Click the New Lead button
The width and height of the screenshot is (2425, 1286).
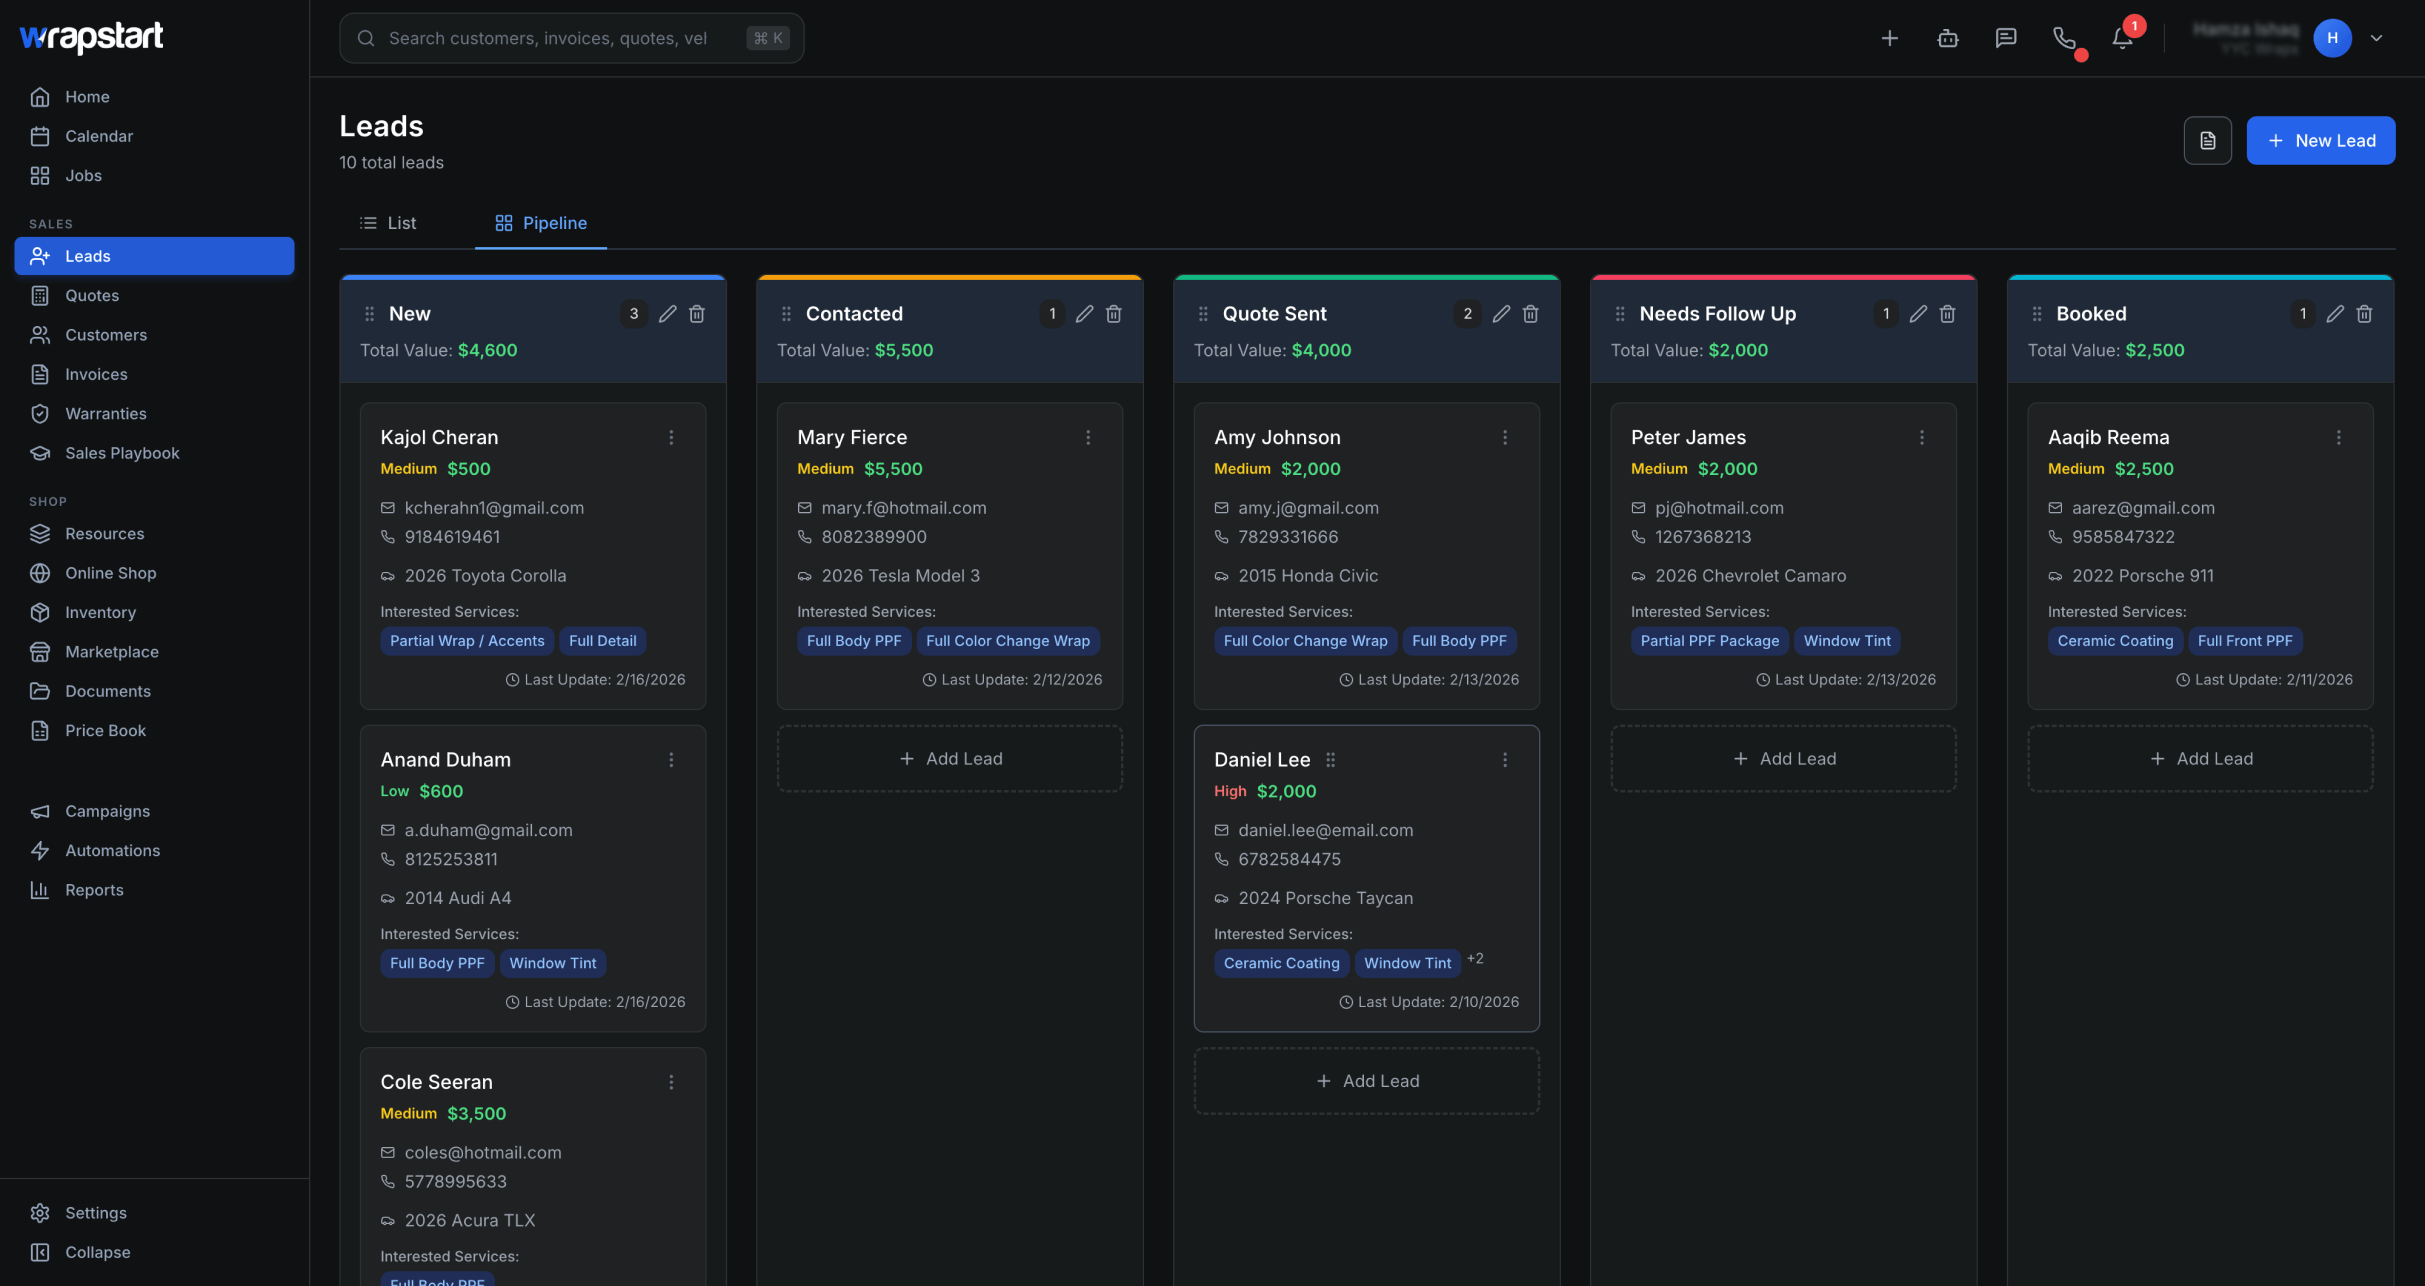coord(2320,141)
